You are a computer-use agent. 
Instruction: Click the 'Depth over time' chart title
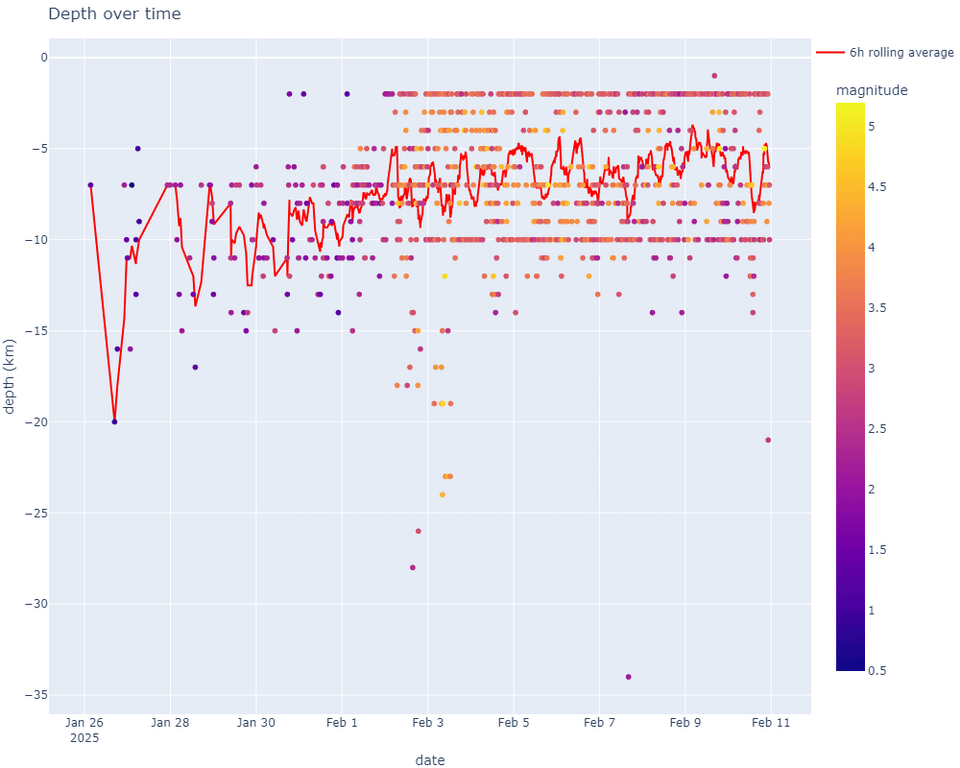114,13
